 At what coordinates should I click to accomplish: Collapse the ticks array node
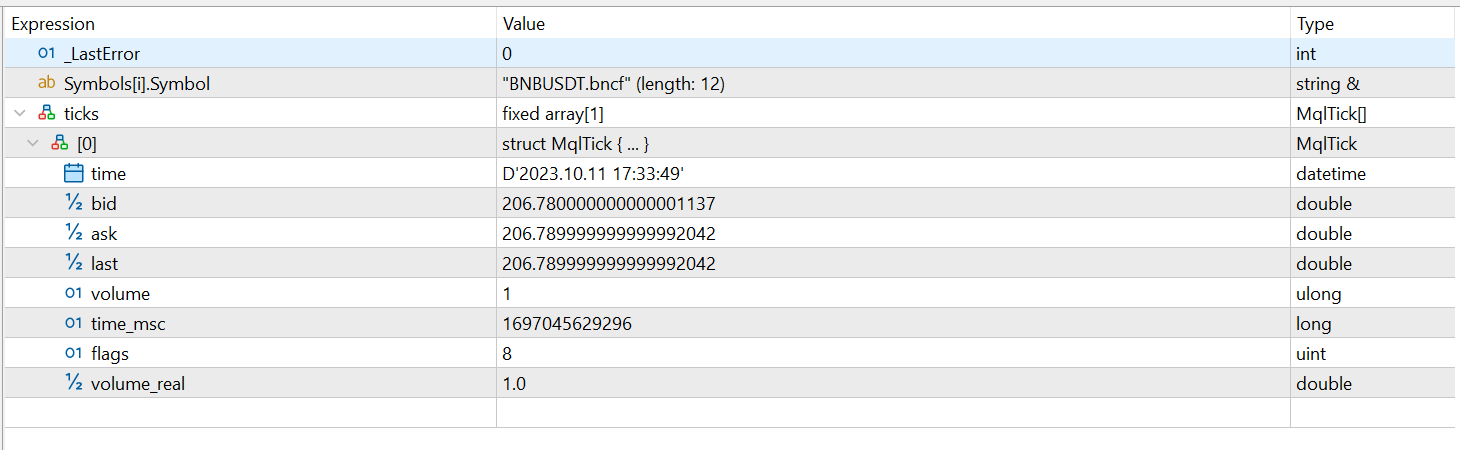20,114
